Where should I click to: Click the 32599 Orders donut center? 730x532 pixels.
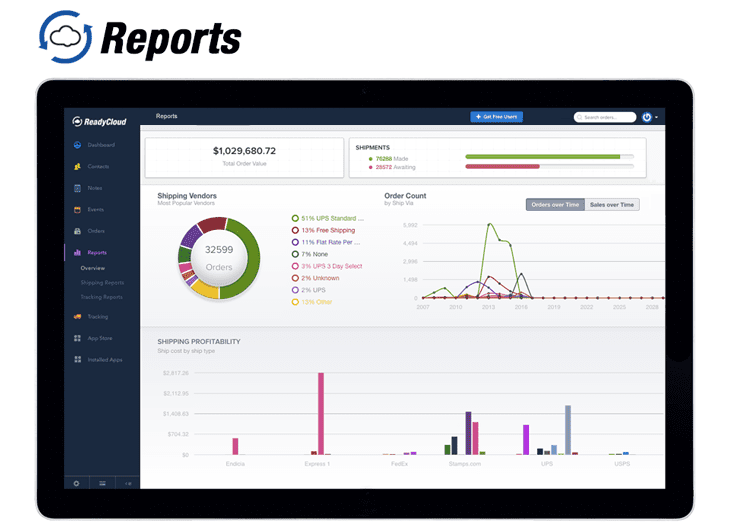(219, 258)
